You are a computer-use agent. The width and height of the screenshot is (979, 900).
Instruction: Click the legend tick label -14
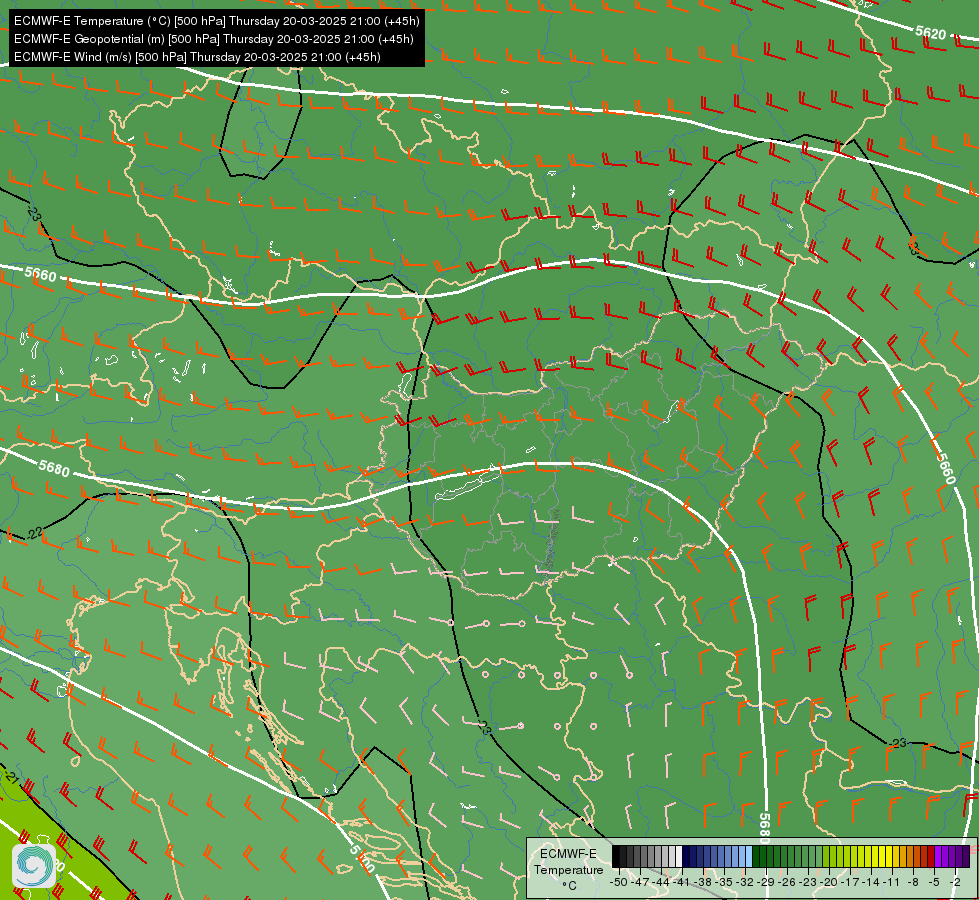[870, 883]
